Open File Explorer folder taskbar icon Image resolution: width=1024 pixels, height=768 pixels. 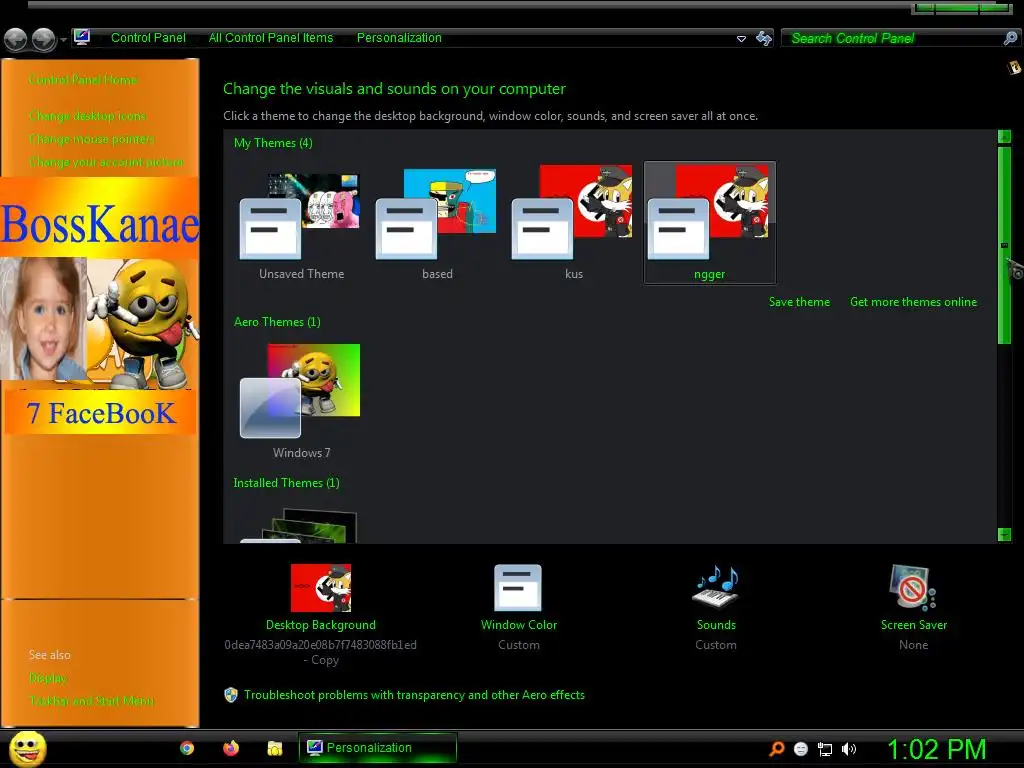coord(274,748)
